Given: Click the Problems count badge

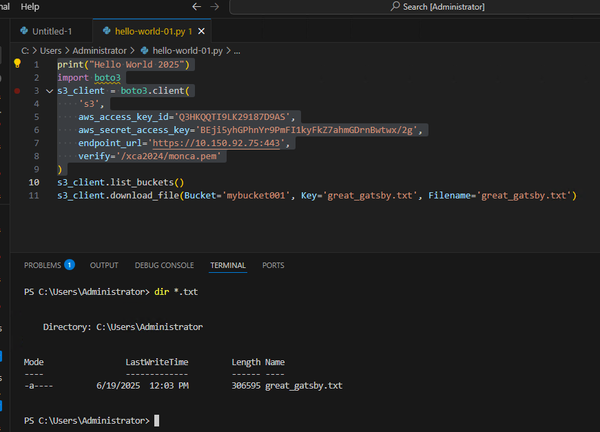Looking at the screenshot, I should (69, 265).
